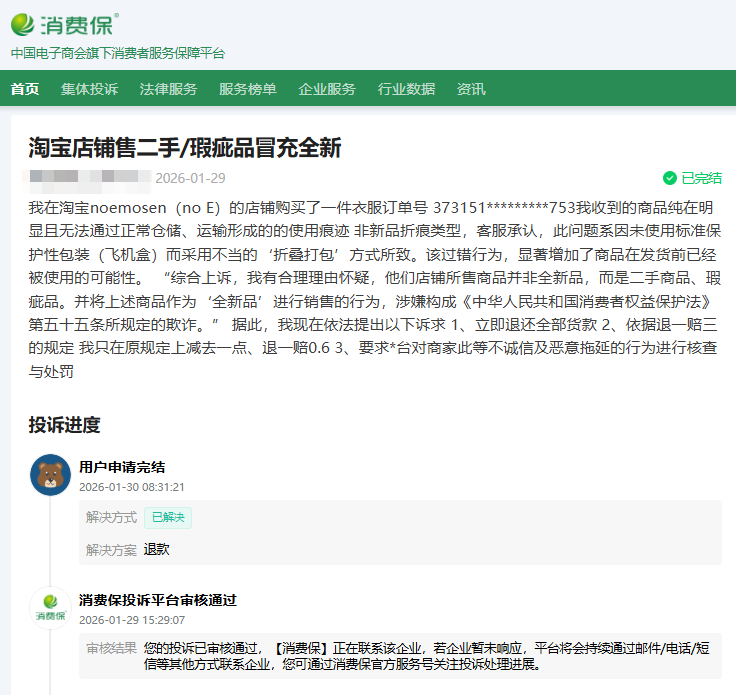Click the bear user avatar icon
This screenshot has width=736, height=695.
point(50,474)
